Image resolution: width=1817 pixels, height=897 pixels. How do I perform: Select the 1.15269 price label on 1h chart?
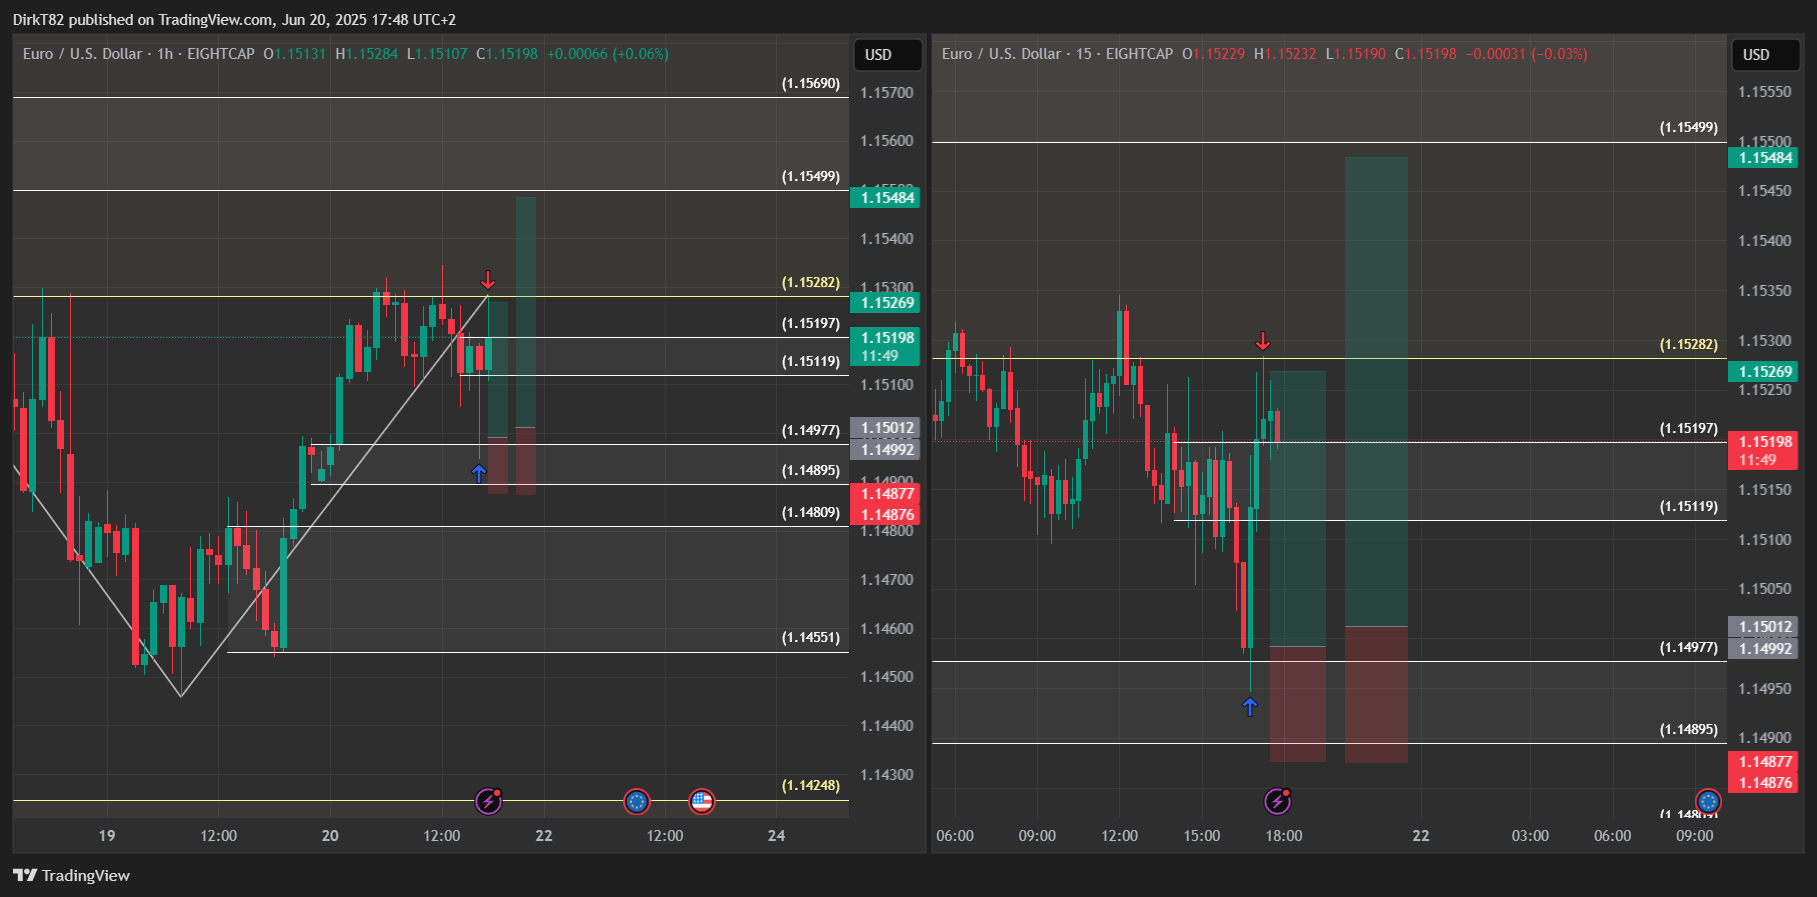click(x=885, y=303)
